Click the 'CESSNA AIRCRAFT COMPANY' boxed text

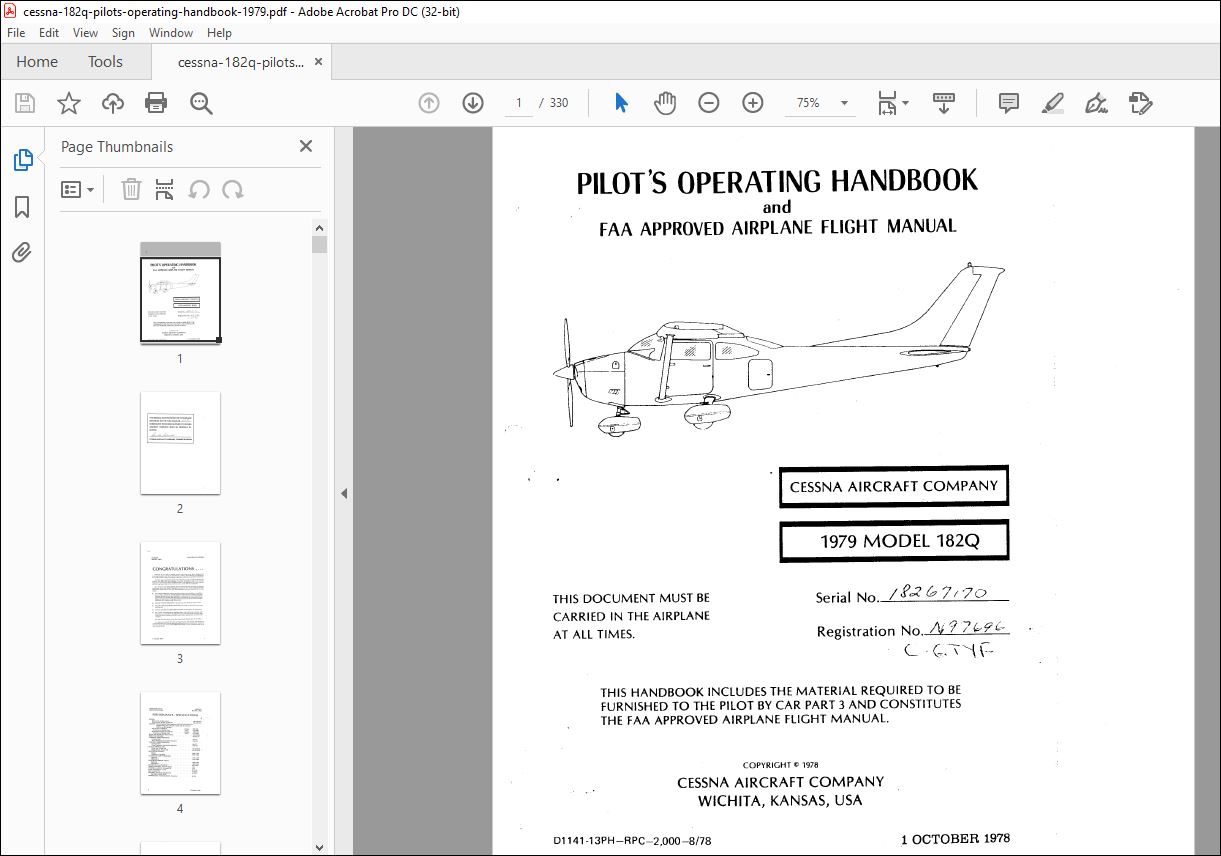[x=894, y=486]
